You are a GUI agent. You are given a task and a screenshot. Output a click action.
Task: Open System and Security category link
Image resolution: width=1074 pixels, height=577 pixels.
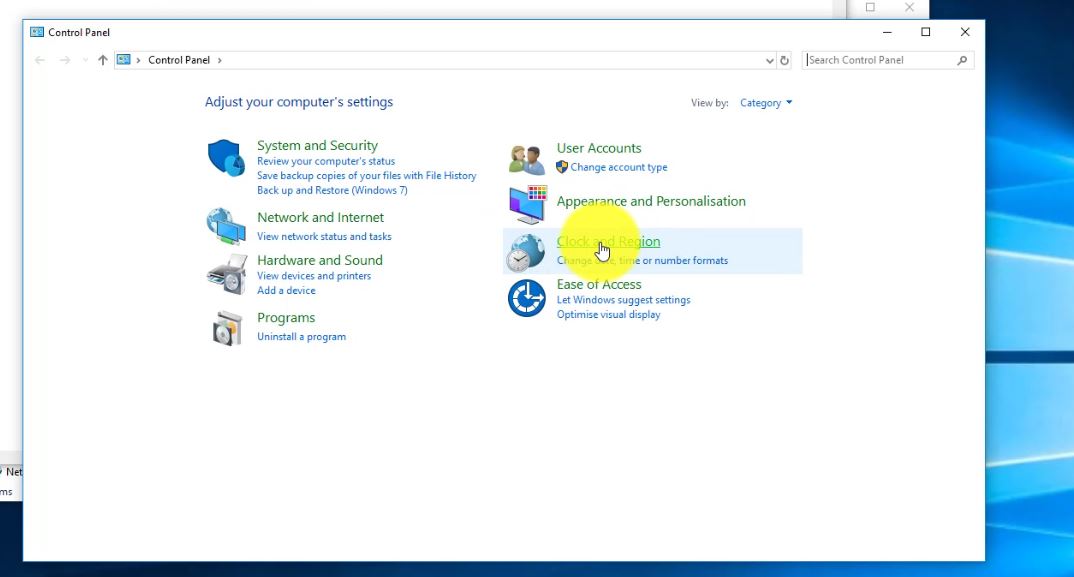tap(317, 145)
